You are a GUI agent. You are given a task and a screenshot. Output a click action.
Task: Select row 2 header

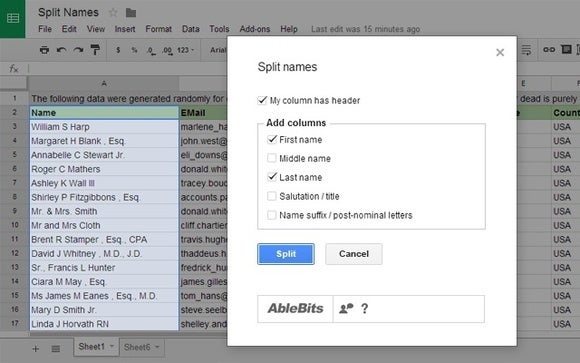(14, 112)
